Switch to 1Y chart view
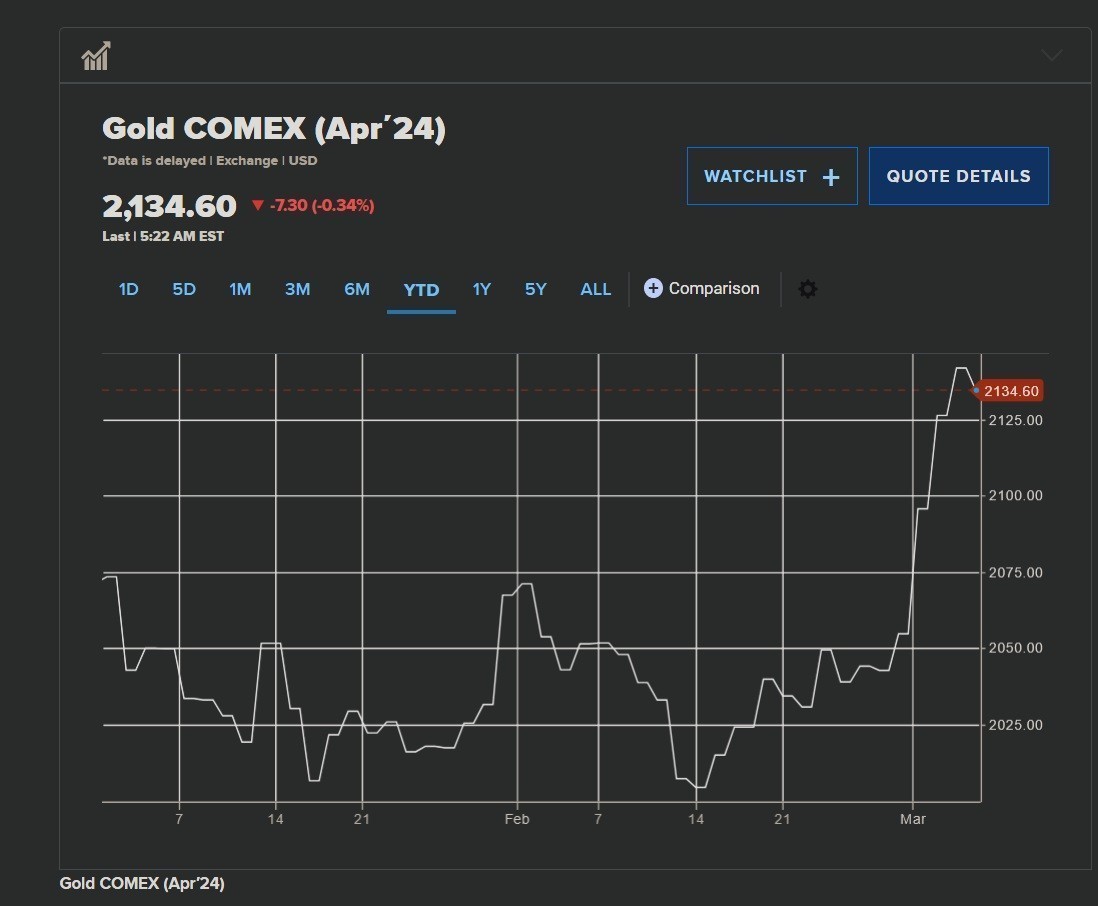The height and width of the screenshot is (906, 1098). click(482, 289)
